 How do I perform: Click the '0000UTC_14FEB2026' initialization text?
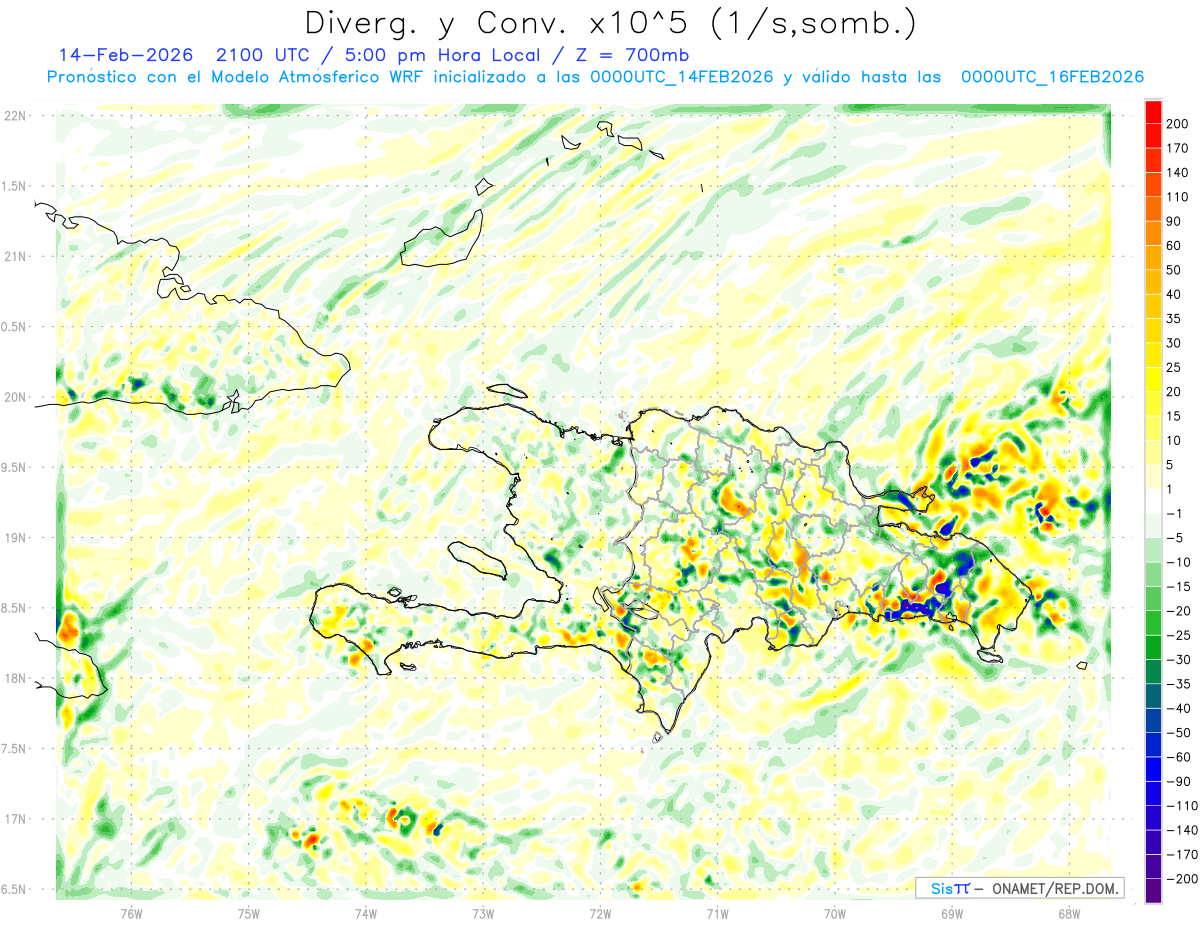click(681, 77)
